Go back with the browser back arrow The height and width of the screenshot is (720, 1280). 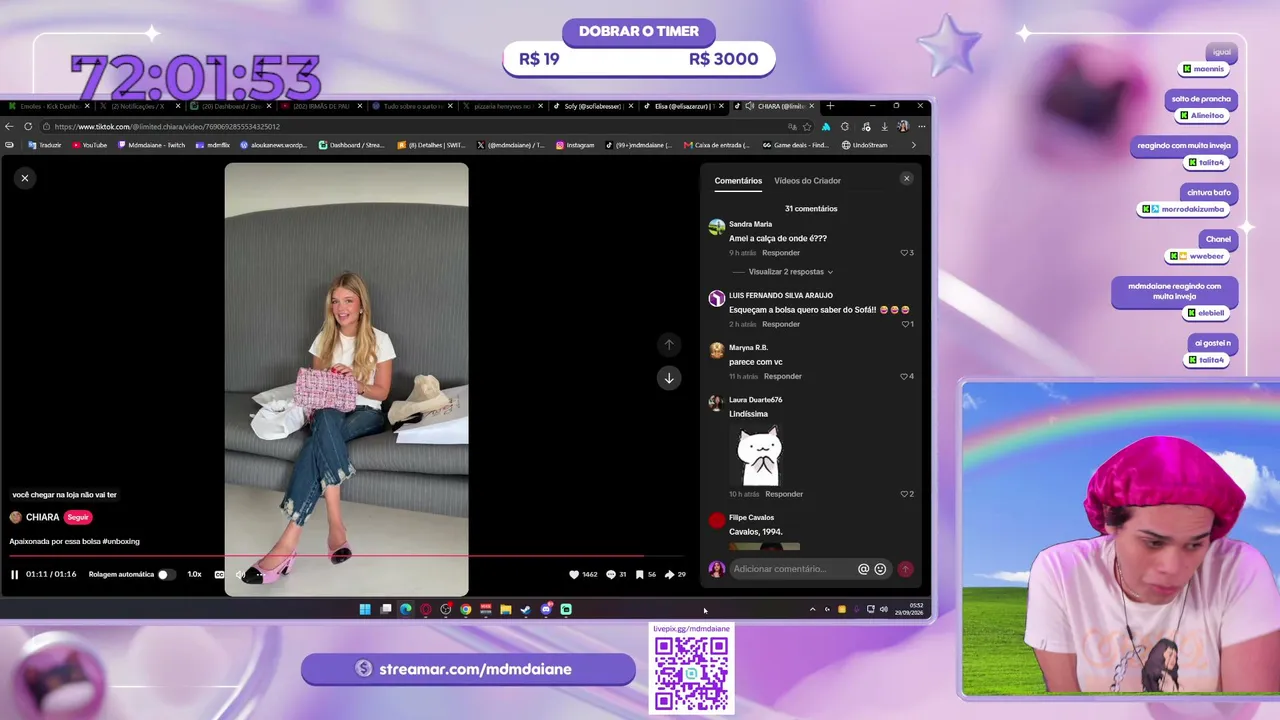(10, 127)
